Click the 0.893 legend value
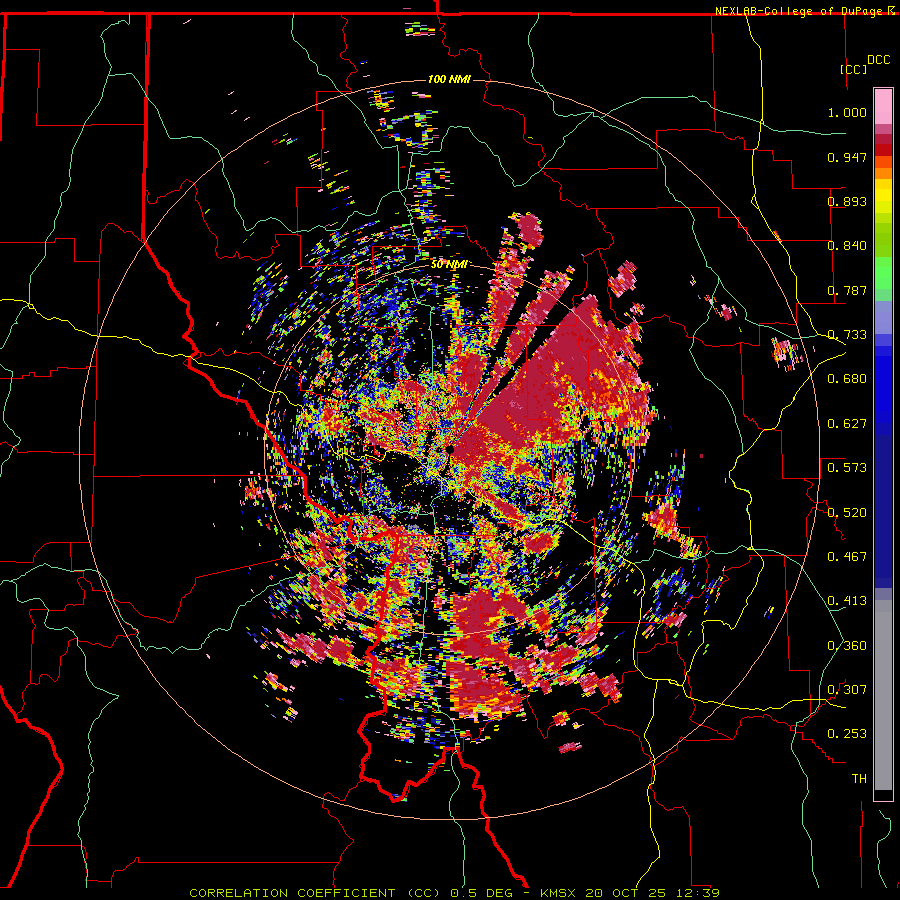This screenshot has height=900, width=900. click(x=847, y=201)
